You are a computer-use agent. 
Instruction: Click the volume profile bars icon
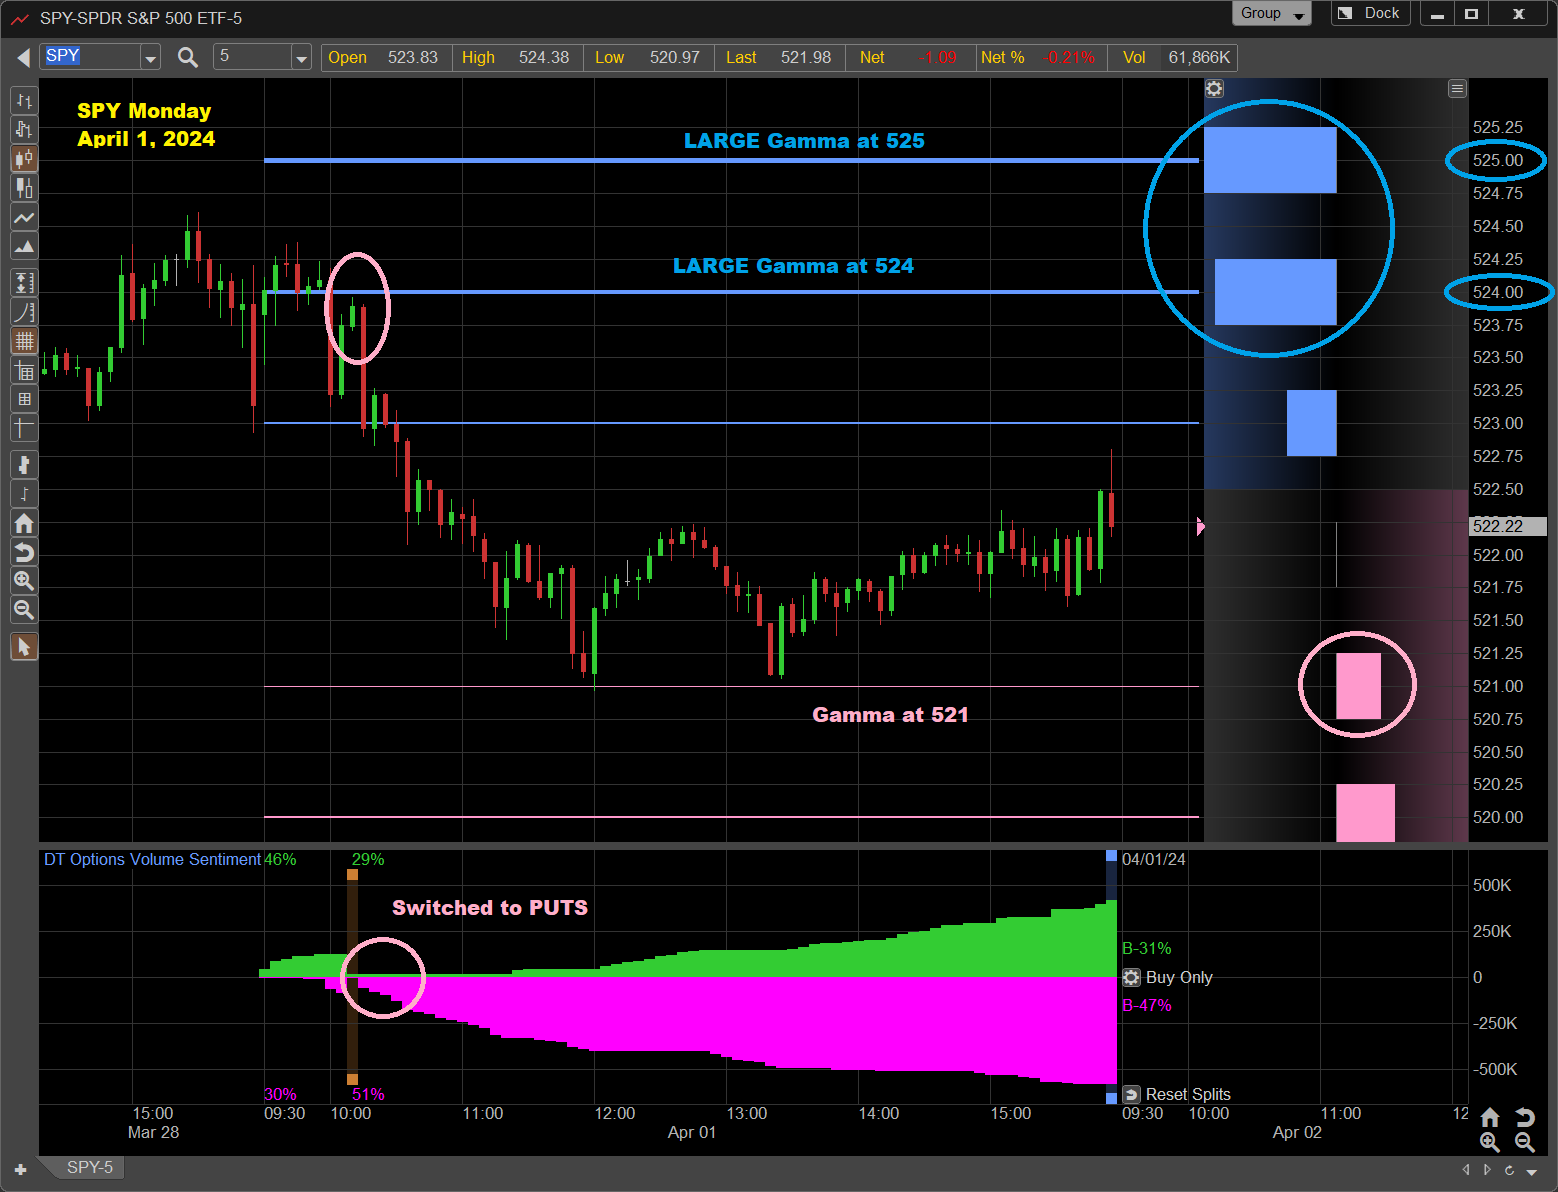24,465
